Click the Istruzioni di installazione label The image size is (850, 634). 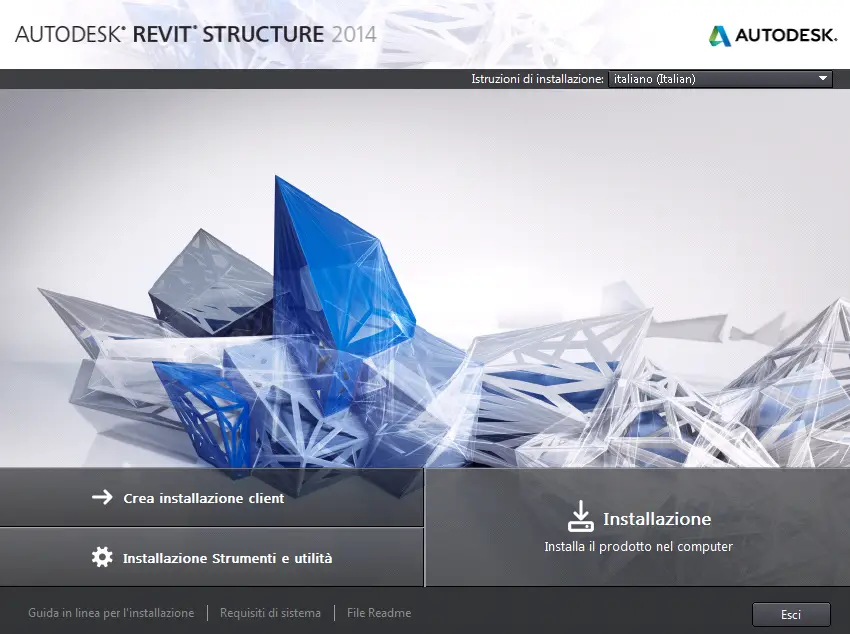pos(537,79)
